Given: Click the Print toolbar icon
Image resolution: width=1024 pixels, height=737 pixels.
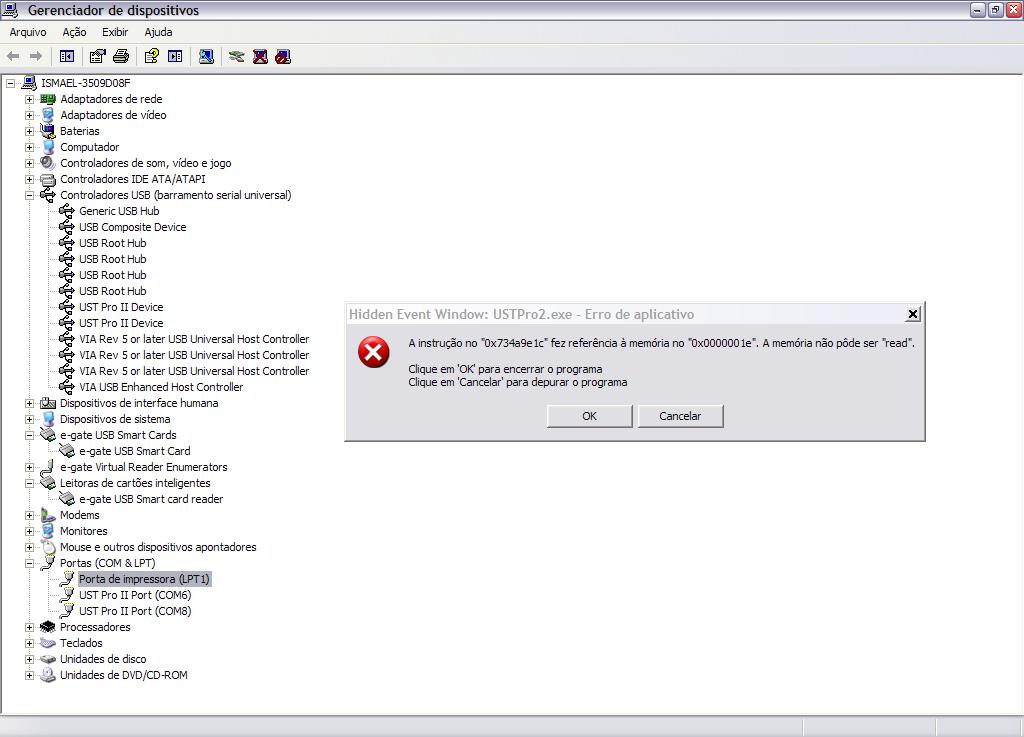Looking at the screenshot, I should [x=121, y=57].
